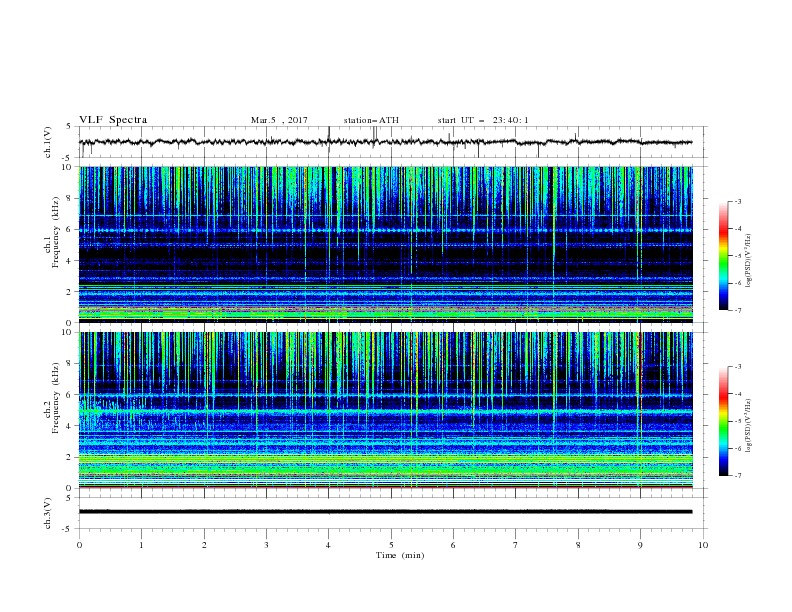Click the "-7" tick on upper color bar
This screenshot has width=792, height=612.
(x=738, y=311)
